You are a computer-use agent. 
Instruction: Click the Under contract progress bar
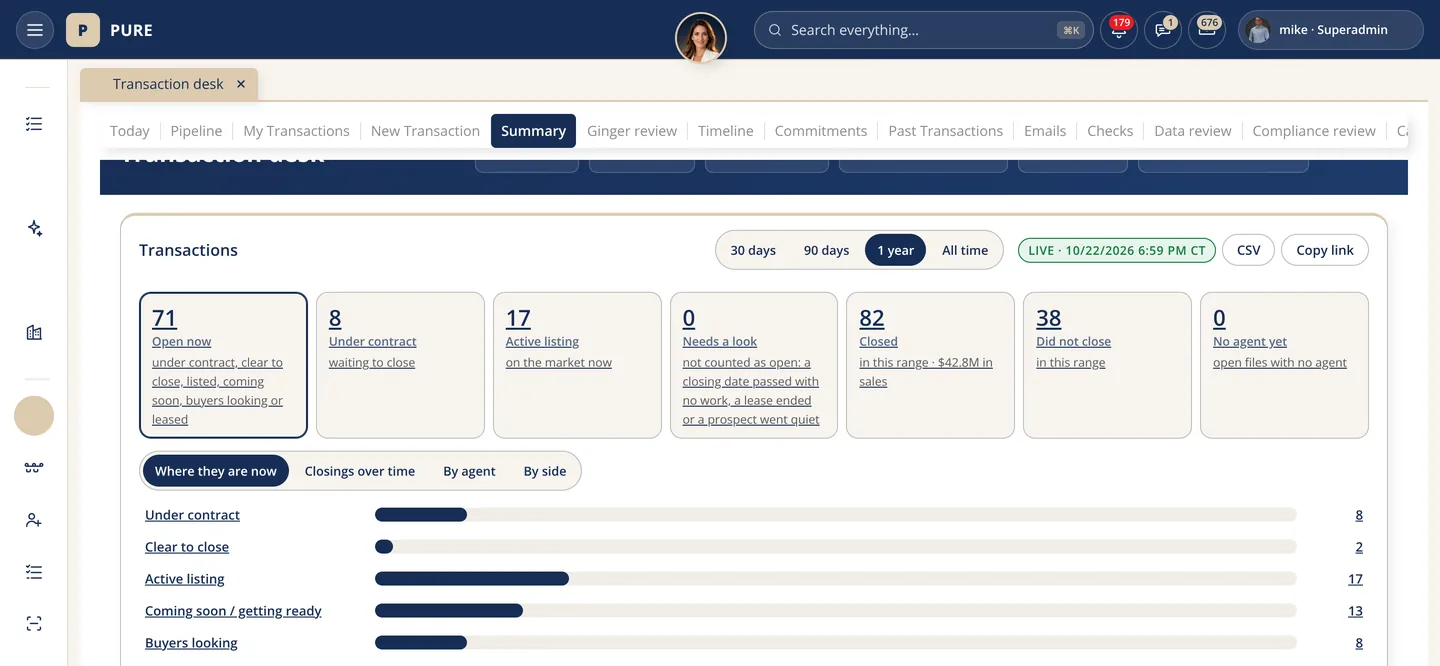coord(836,515)
